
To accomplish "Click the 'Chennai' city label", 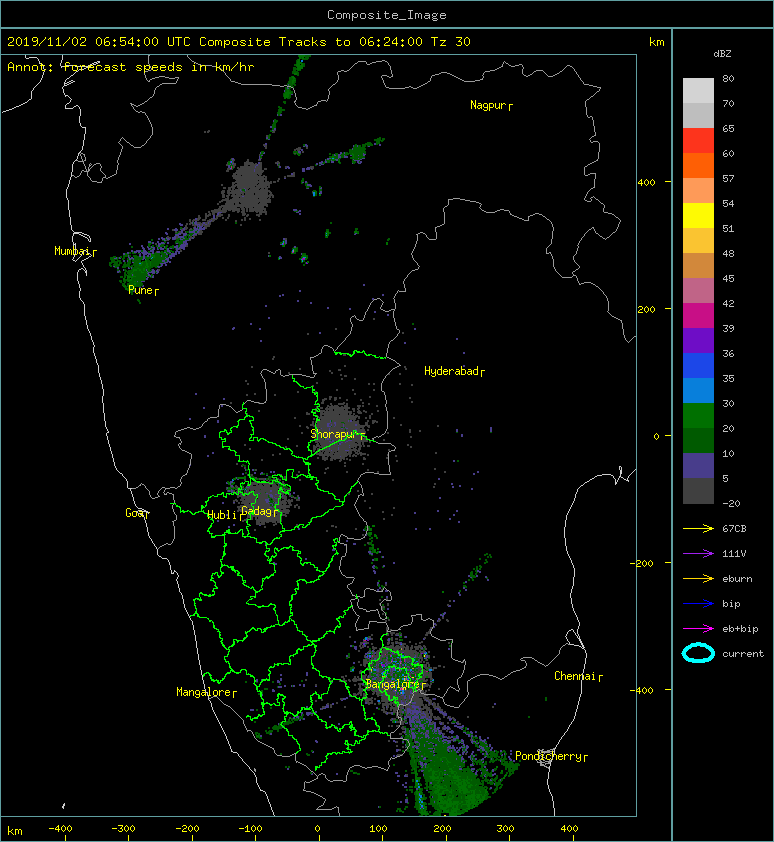I will tap(577, 676).
